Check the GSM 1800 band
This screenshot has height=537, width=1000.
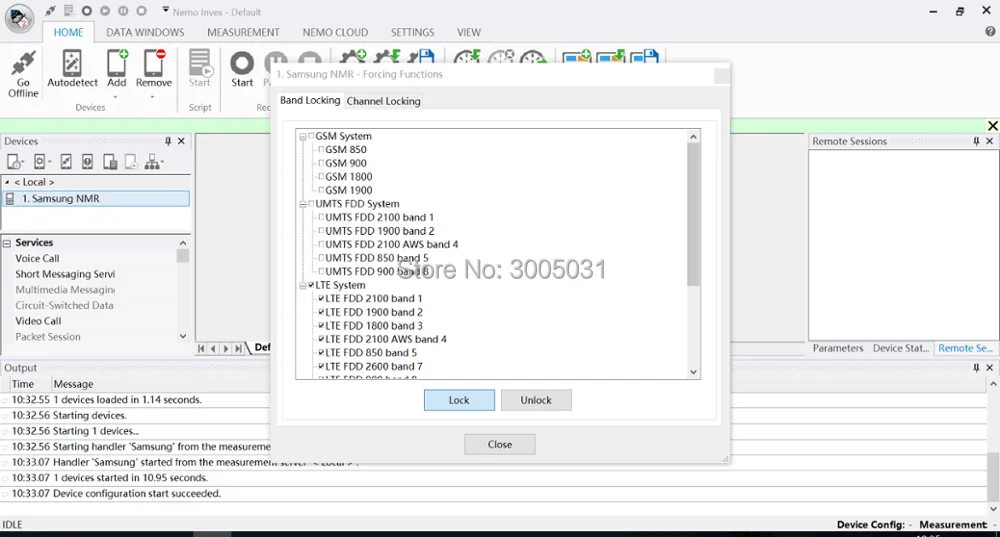click(321, 176)
